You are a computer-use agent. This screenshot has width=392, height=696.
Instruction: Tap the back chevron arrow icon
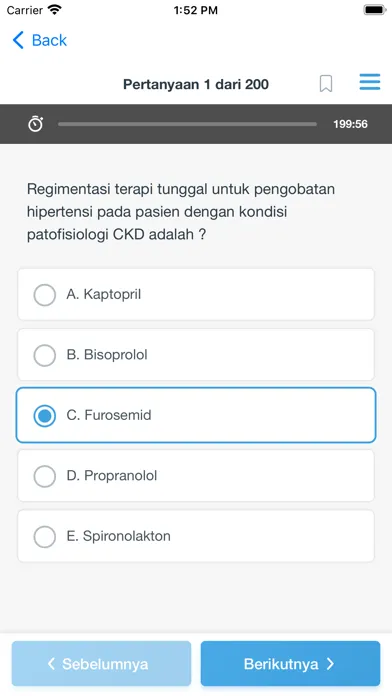(x=18, y=40)
